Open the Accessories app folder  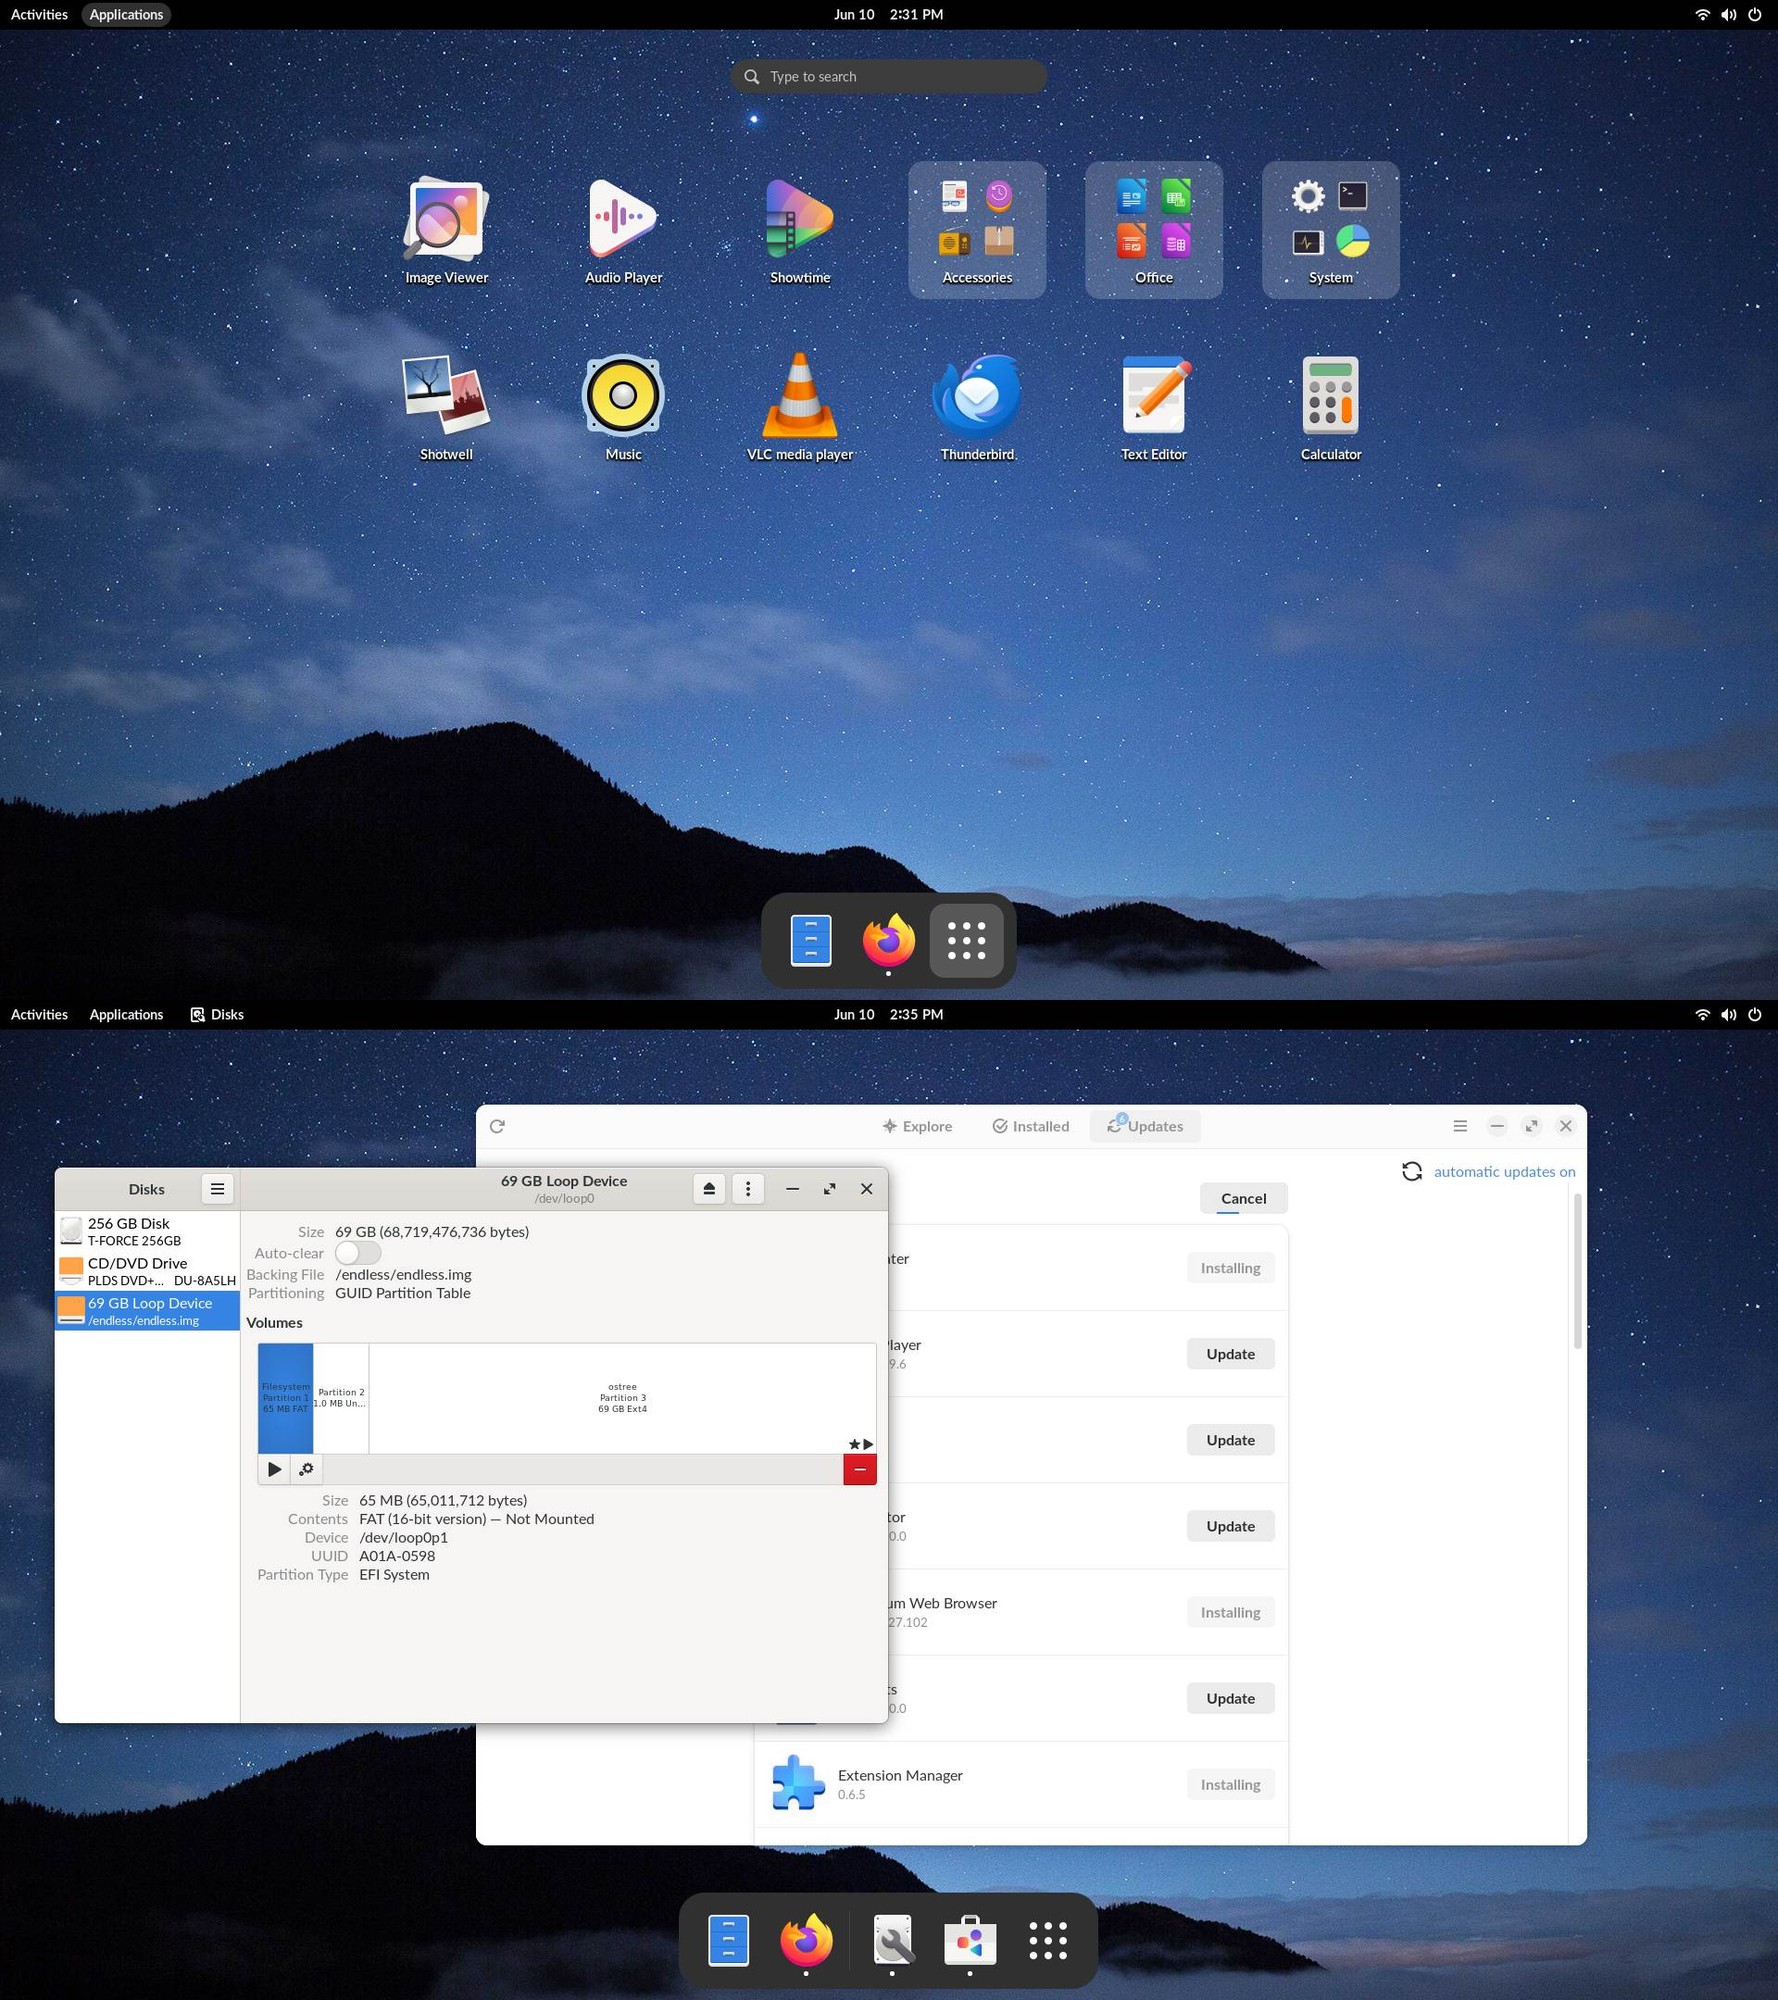pyautogui.click(x=977, y=230)
